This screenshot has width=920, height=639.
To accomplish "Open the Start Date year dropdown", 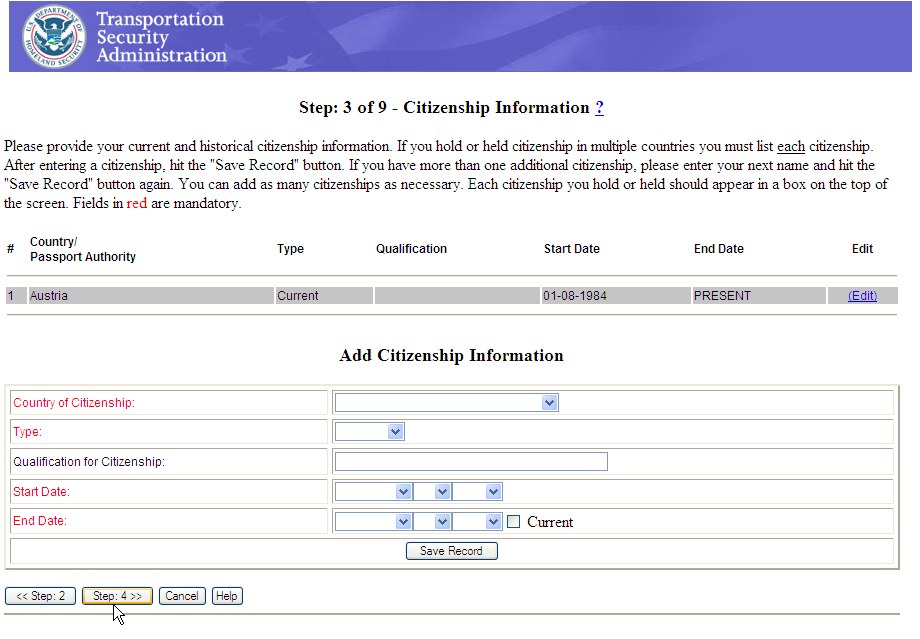I will click(477, 492).
